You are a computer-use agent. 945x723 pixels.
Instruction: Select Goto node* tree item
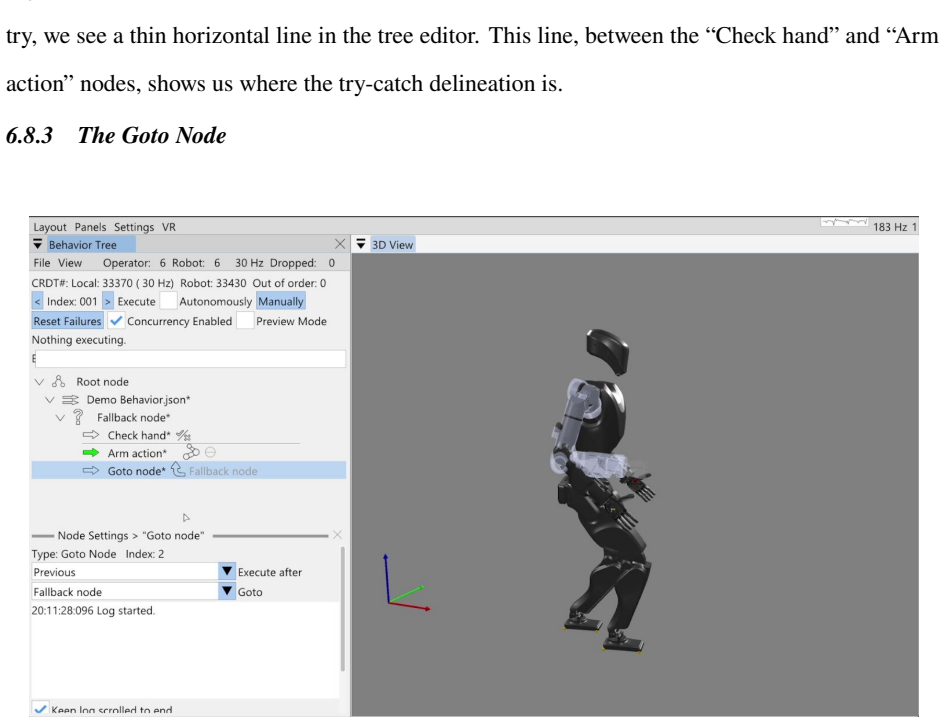click(136, 471)
